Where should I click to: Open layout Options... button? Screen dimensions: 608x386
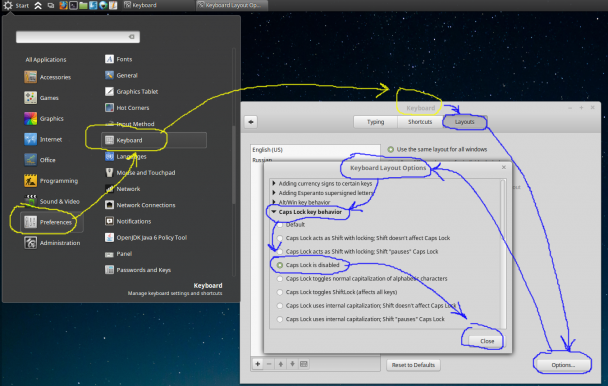pos(563,365)
